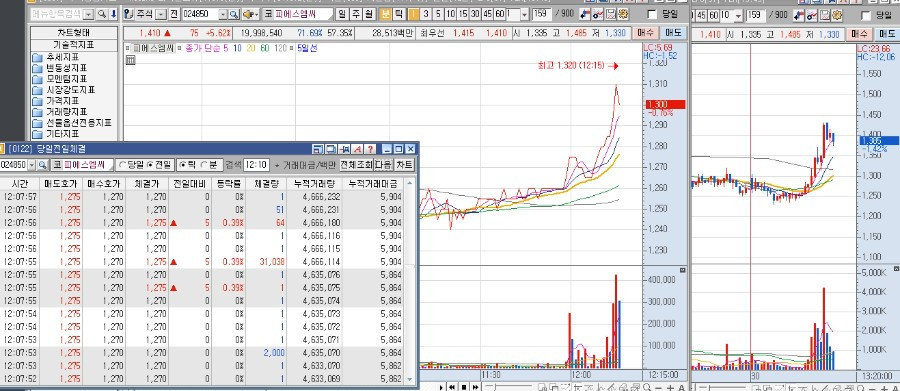This screenshot has height=391, width=900.
Task: Click the 전체조회 button in trade window
Action: pyautogui.click(x=356, y=165)
